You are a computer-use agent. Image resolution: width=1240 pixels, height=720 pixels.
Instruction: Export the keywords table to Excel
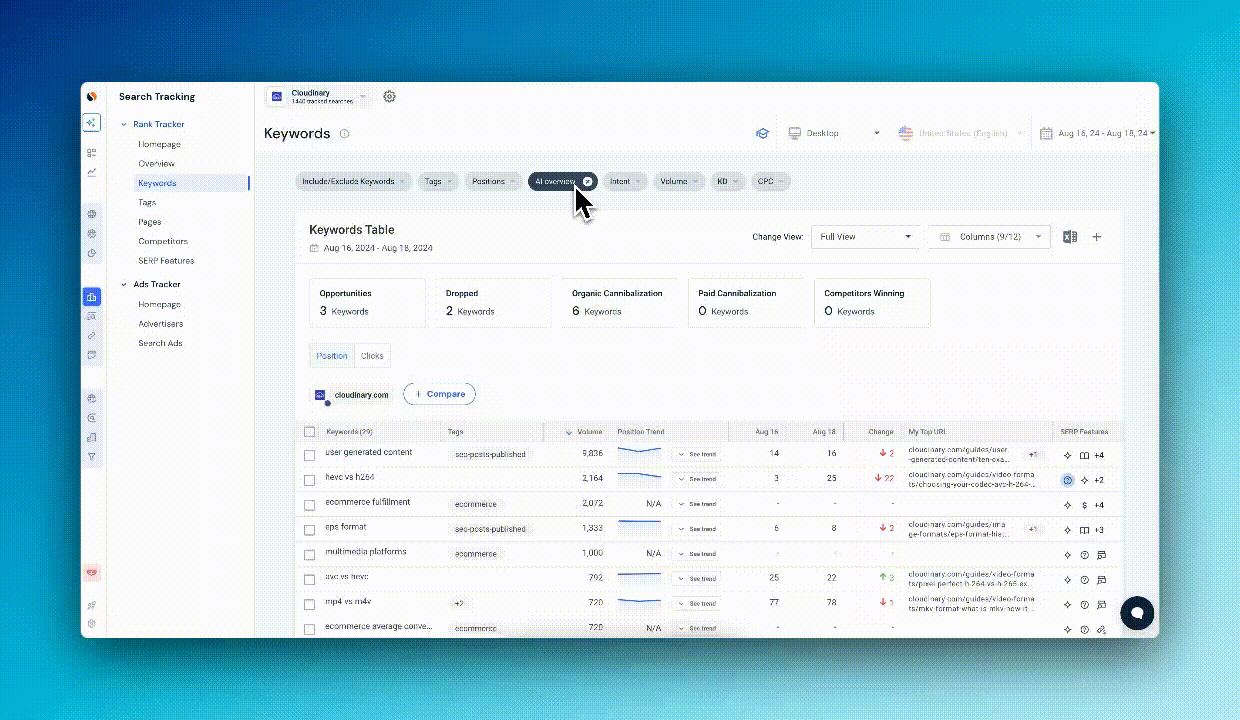coord(1069,237)
